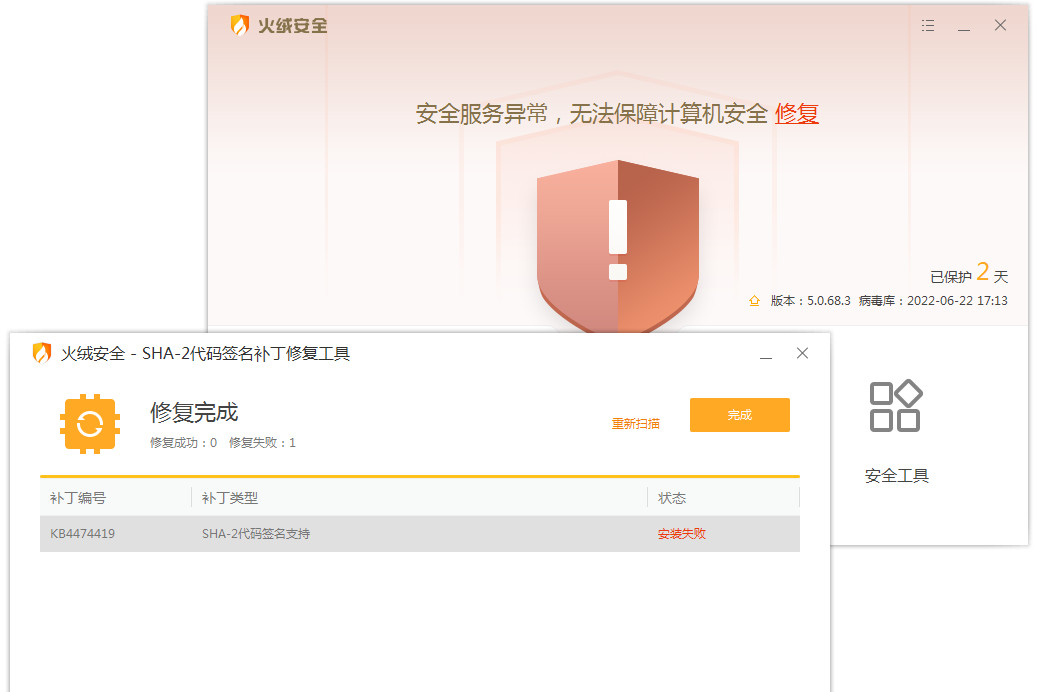This screenshot has height=692, width=1052.
Task: Open the main menu icon in Huorong window
Action: (x=928, y=26)
